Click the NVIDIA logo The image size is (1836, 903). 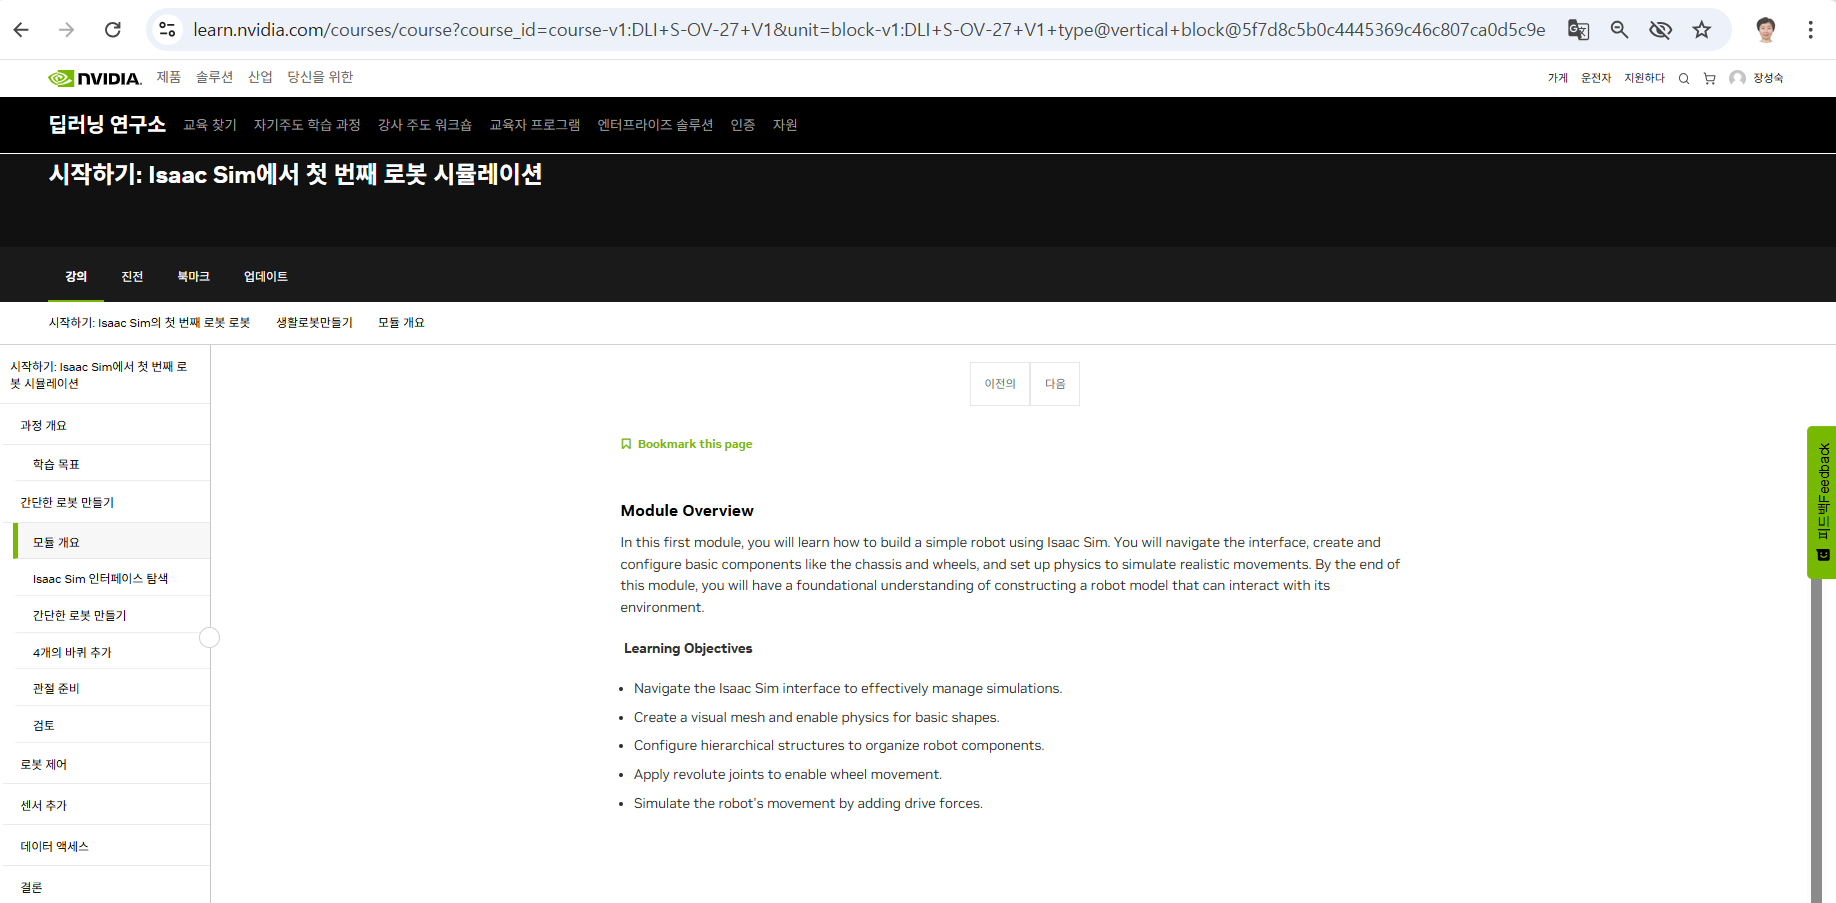point(95,78)
